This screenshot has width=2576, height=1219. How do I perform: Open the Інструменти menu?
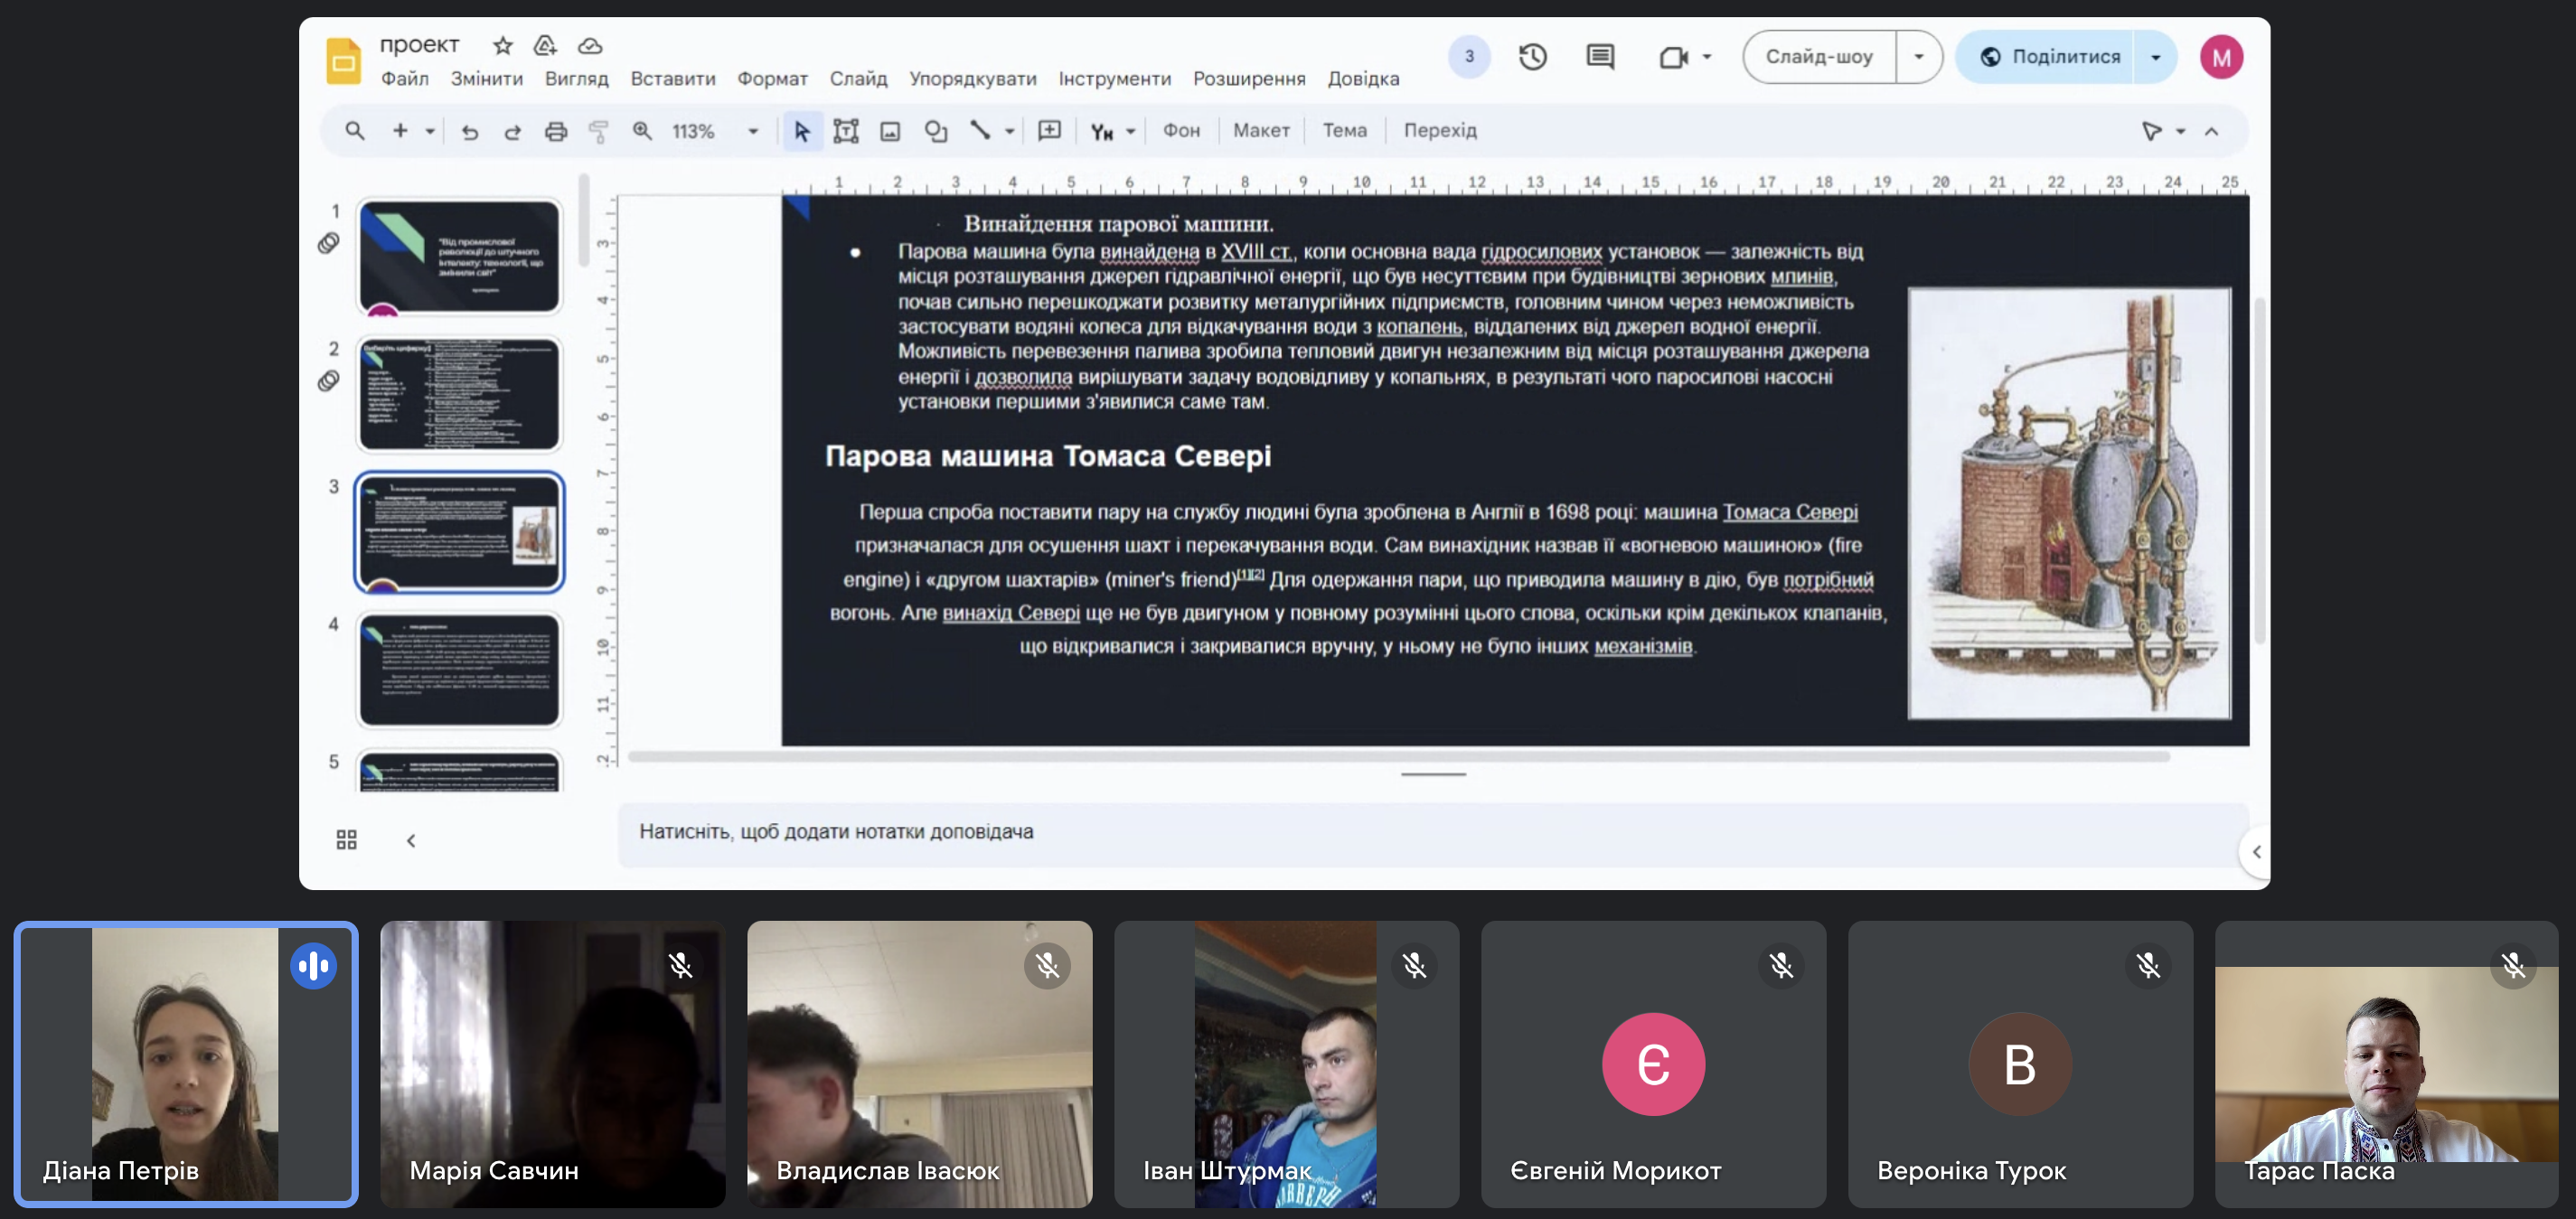[x=1114, y=79]
